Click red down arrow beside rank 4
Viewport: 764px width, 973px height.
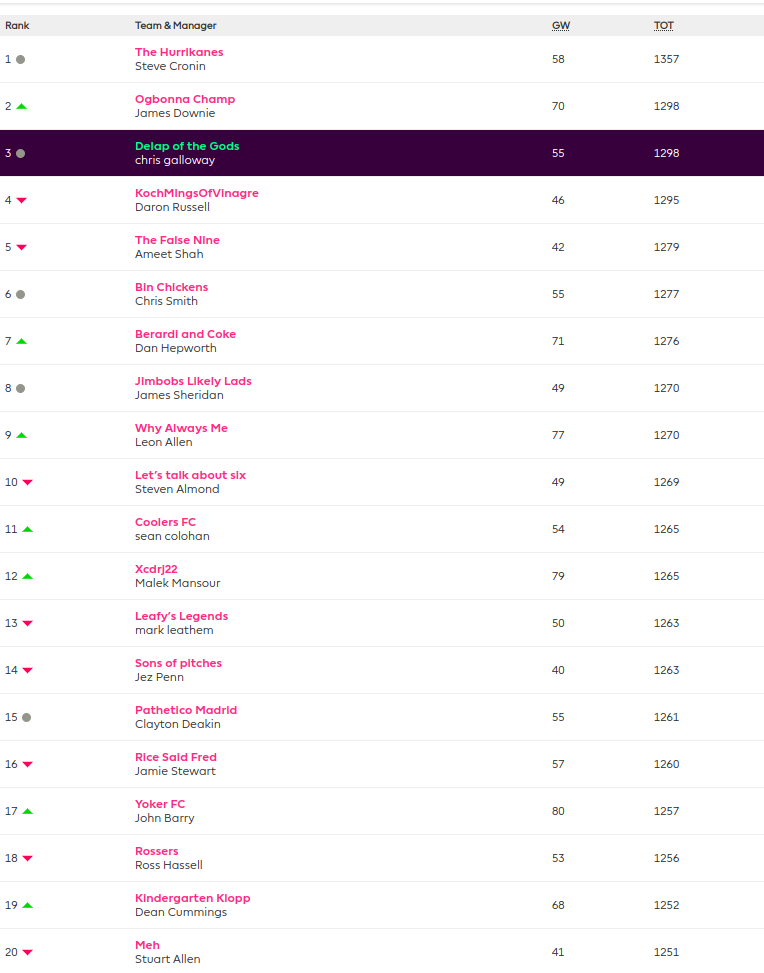click(21, 200)
